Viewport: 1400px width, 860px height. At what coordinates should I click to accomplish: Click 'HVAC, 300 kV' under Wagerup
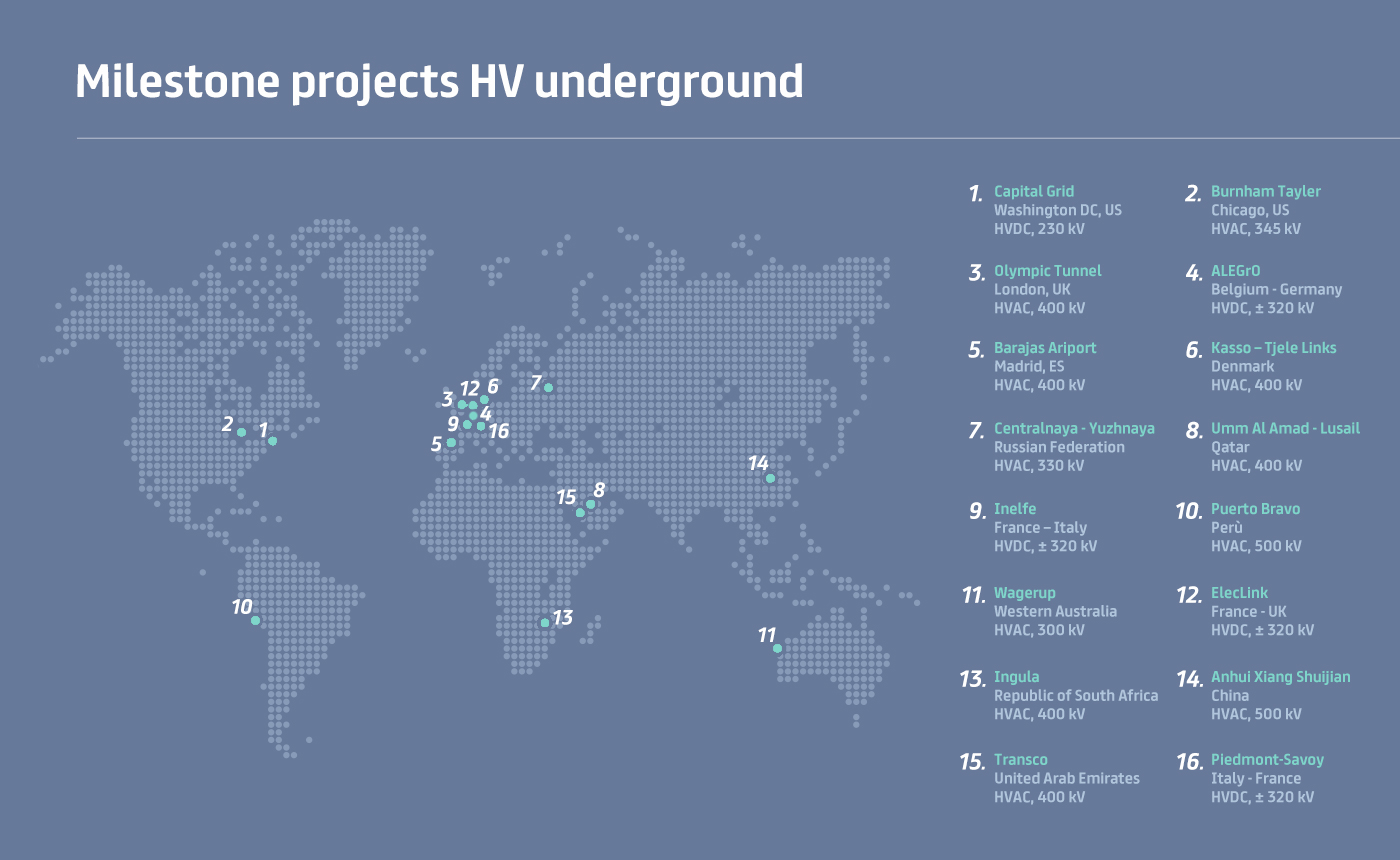click(x=1039, y=631)
